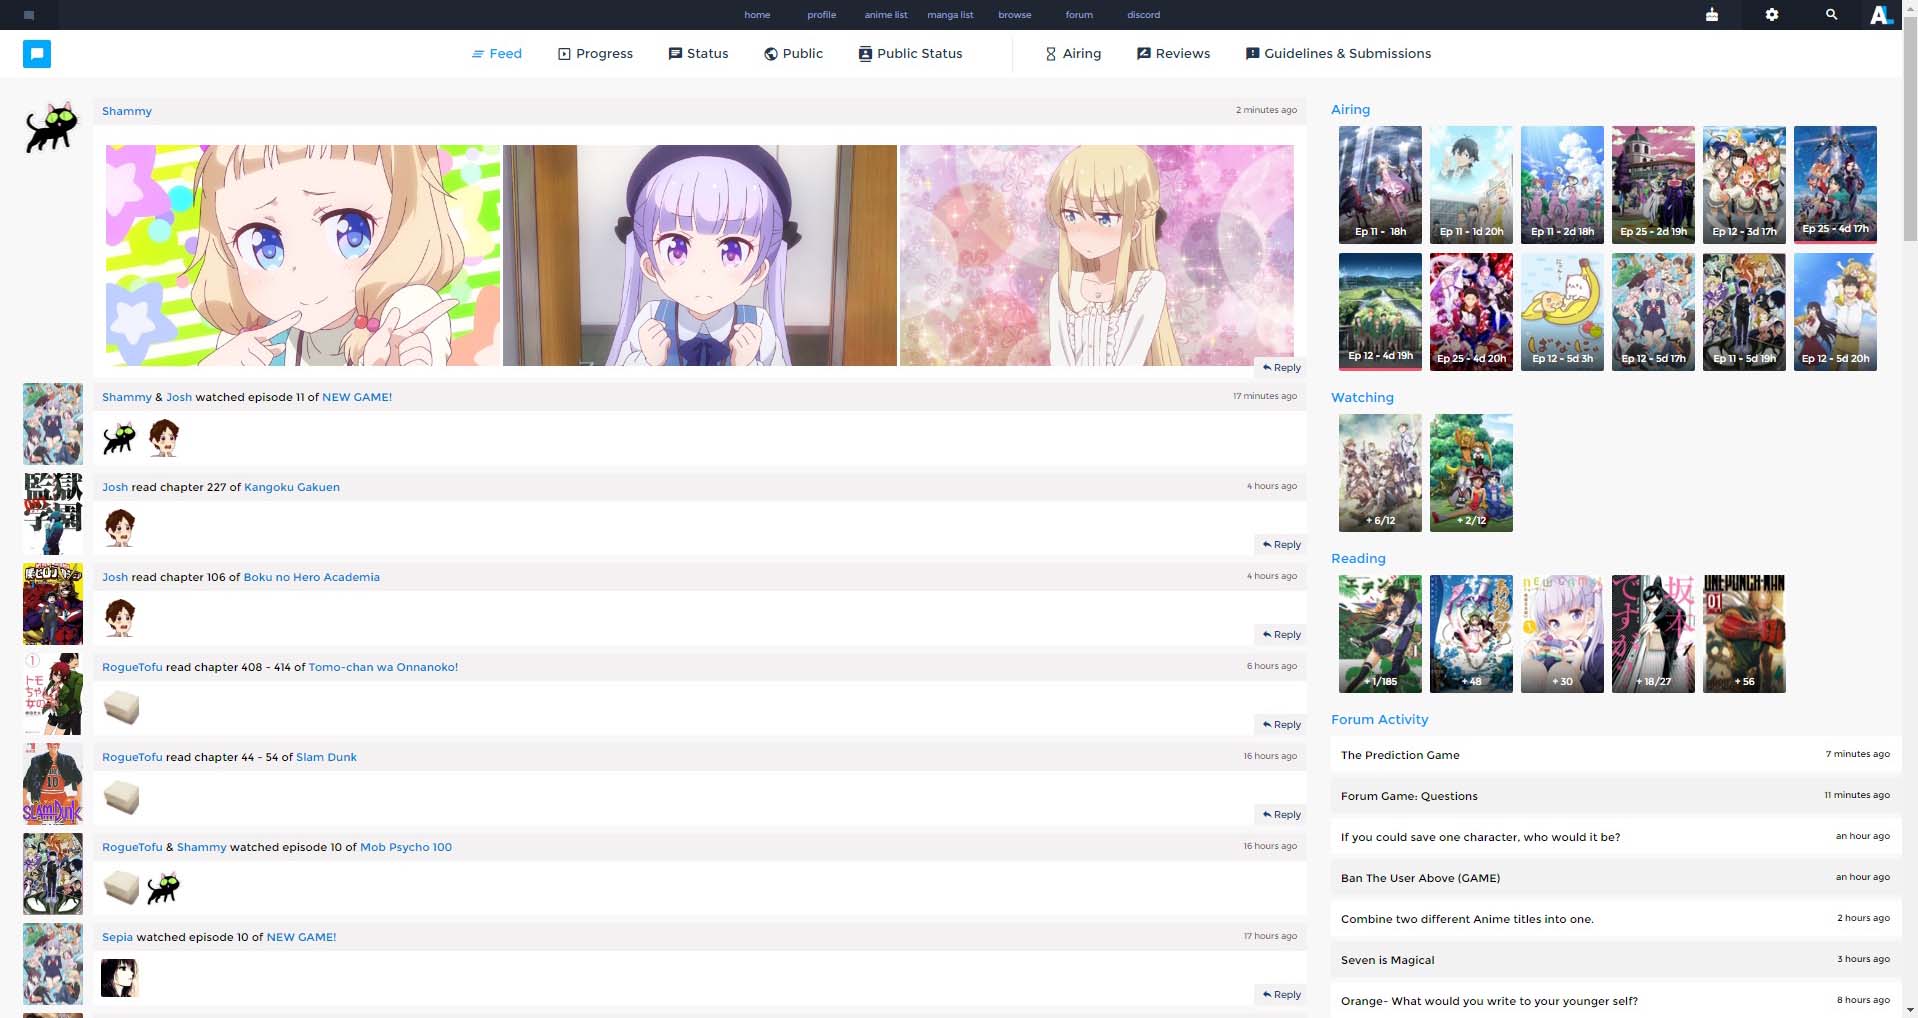Reply to the Tomo-chan wa Onnanoko! activity
Image resolution: width=1918 pixels, height=1018 pixels.
(x=1281, y=725)
